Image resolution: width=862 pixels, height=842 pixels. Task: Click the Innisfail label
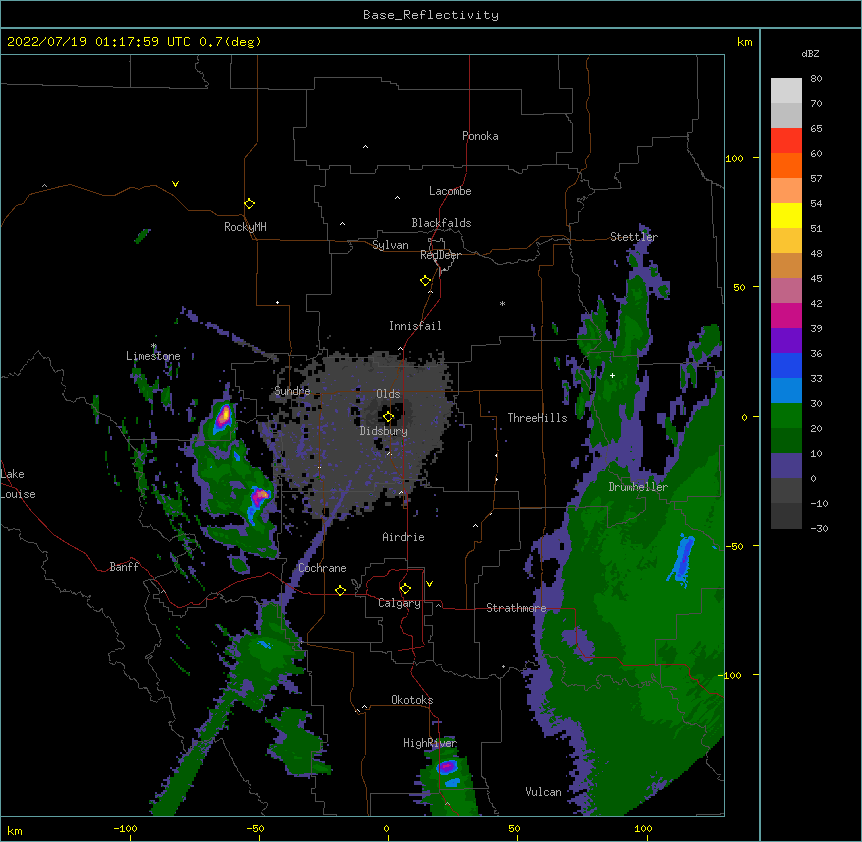(x=415, y=326)
